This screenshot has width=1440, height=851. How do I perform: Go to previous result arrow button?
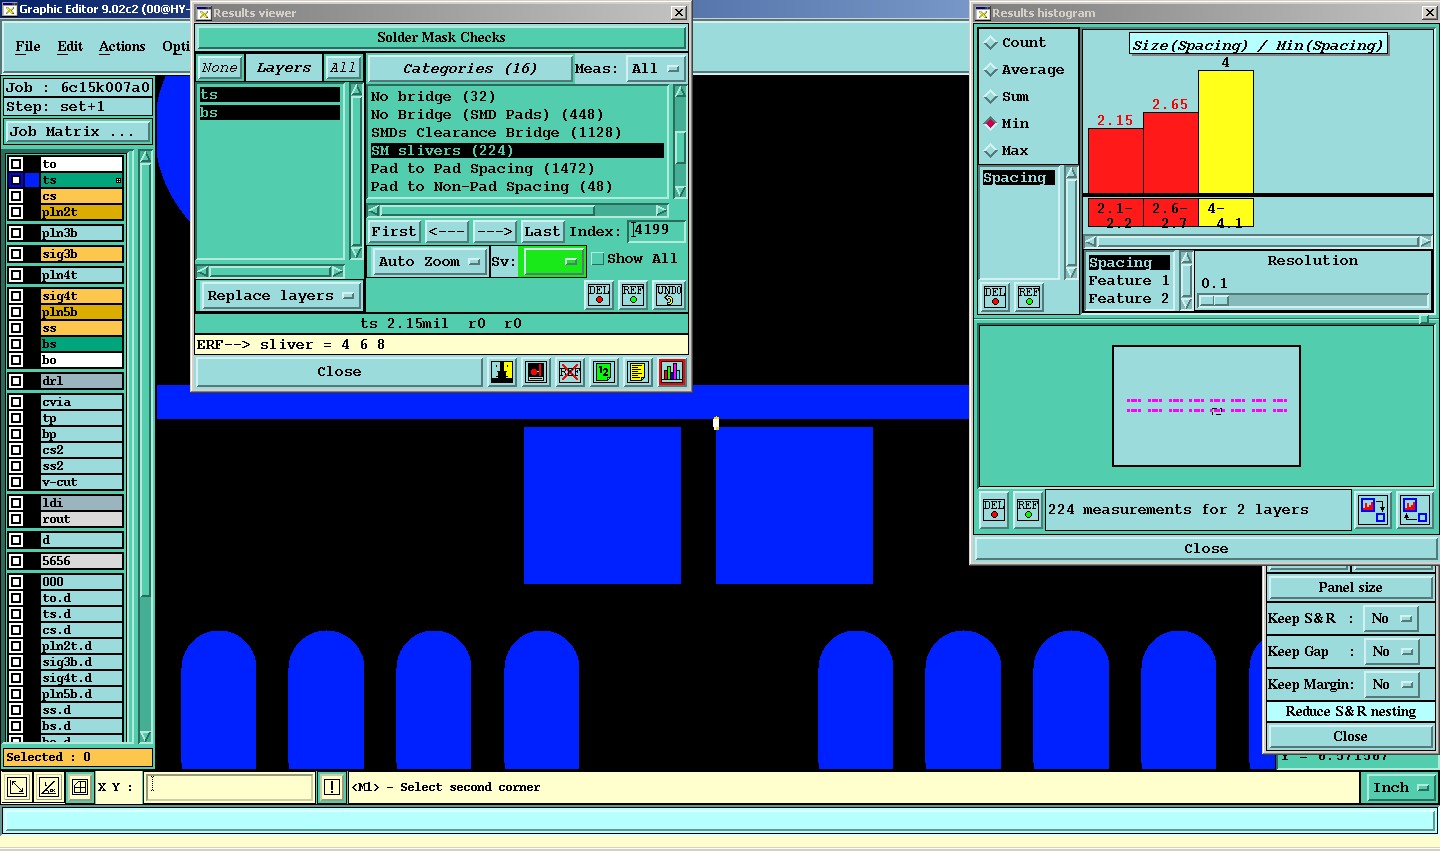[447, 231]
